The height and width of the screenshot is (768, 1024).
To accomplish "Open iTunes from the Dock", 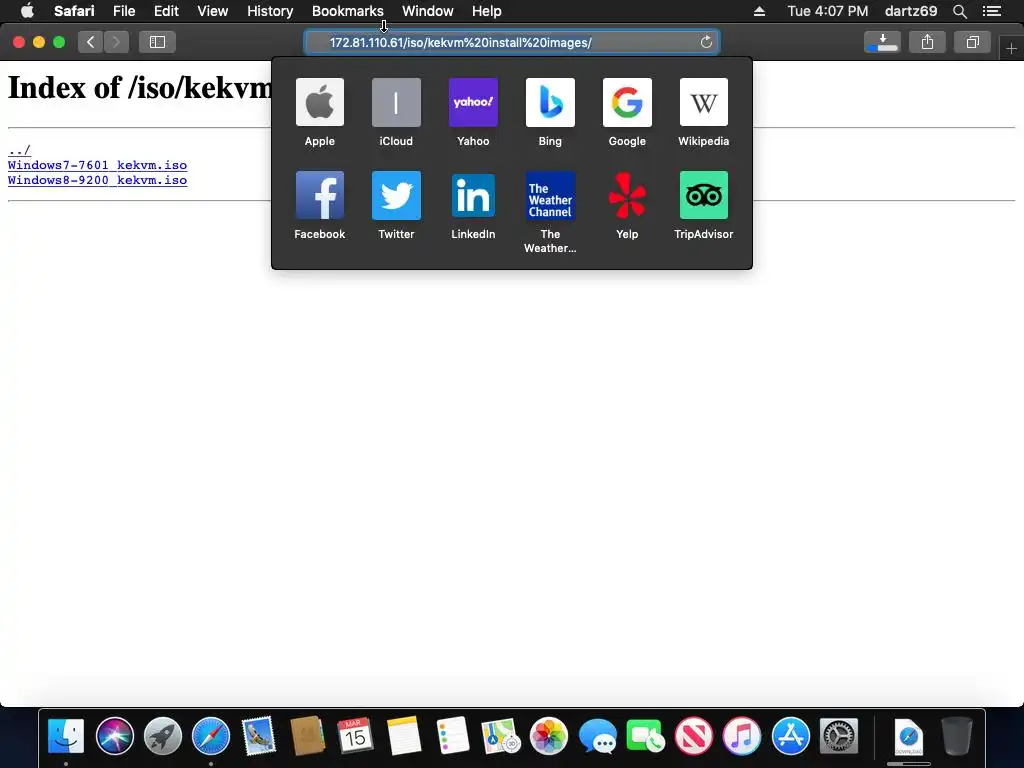I will [x=742, y=736].
